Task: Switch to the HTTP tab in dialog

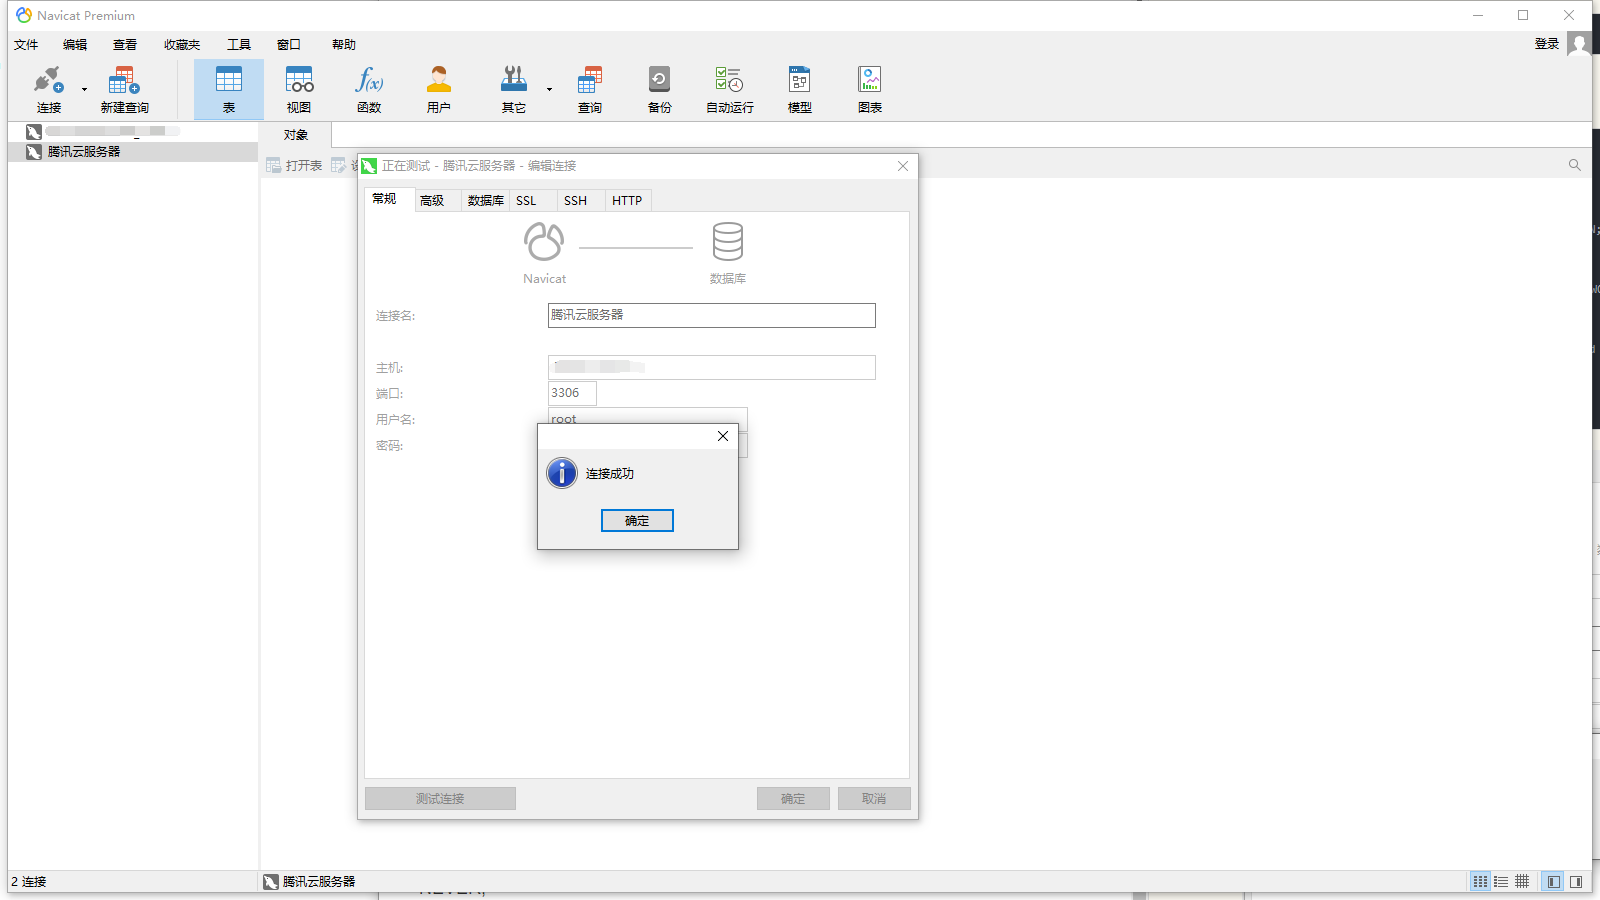Action: 627,201
